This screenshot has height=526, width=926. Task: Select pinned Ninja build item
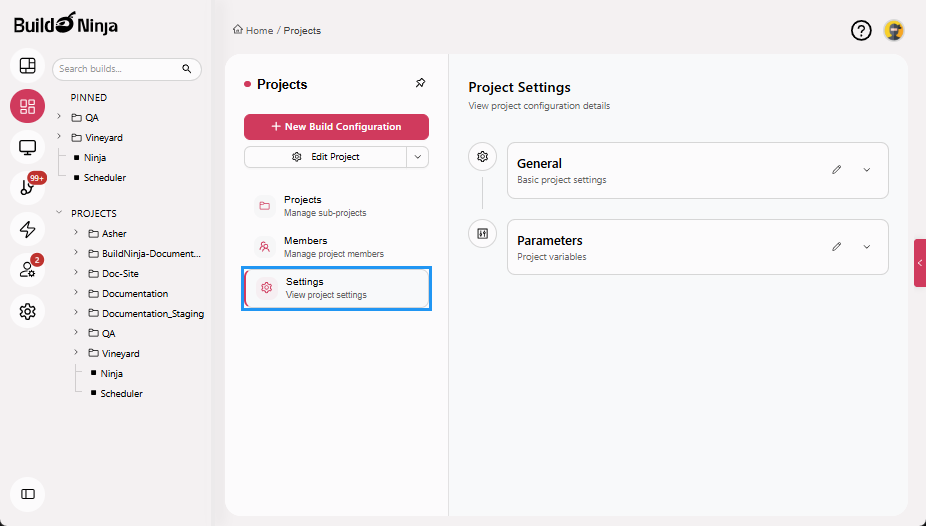(x=95, y=158)
